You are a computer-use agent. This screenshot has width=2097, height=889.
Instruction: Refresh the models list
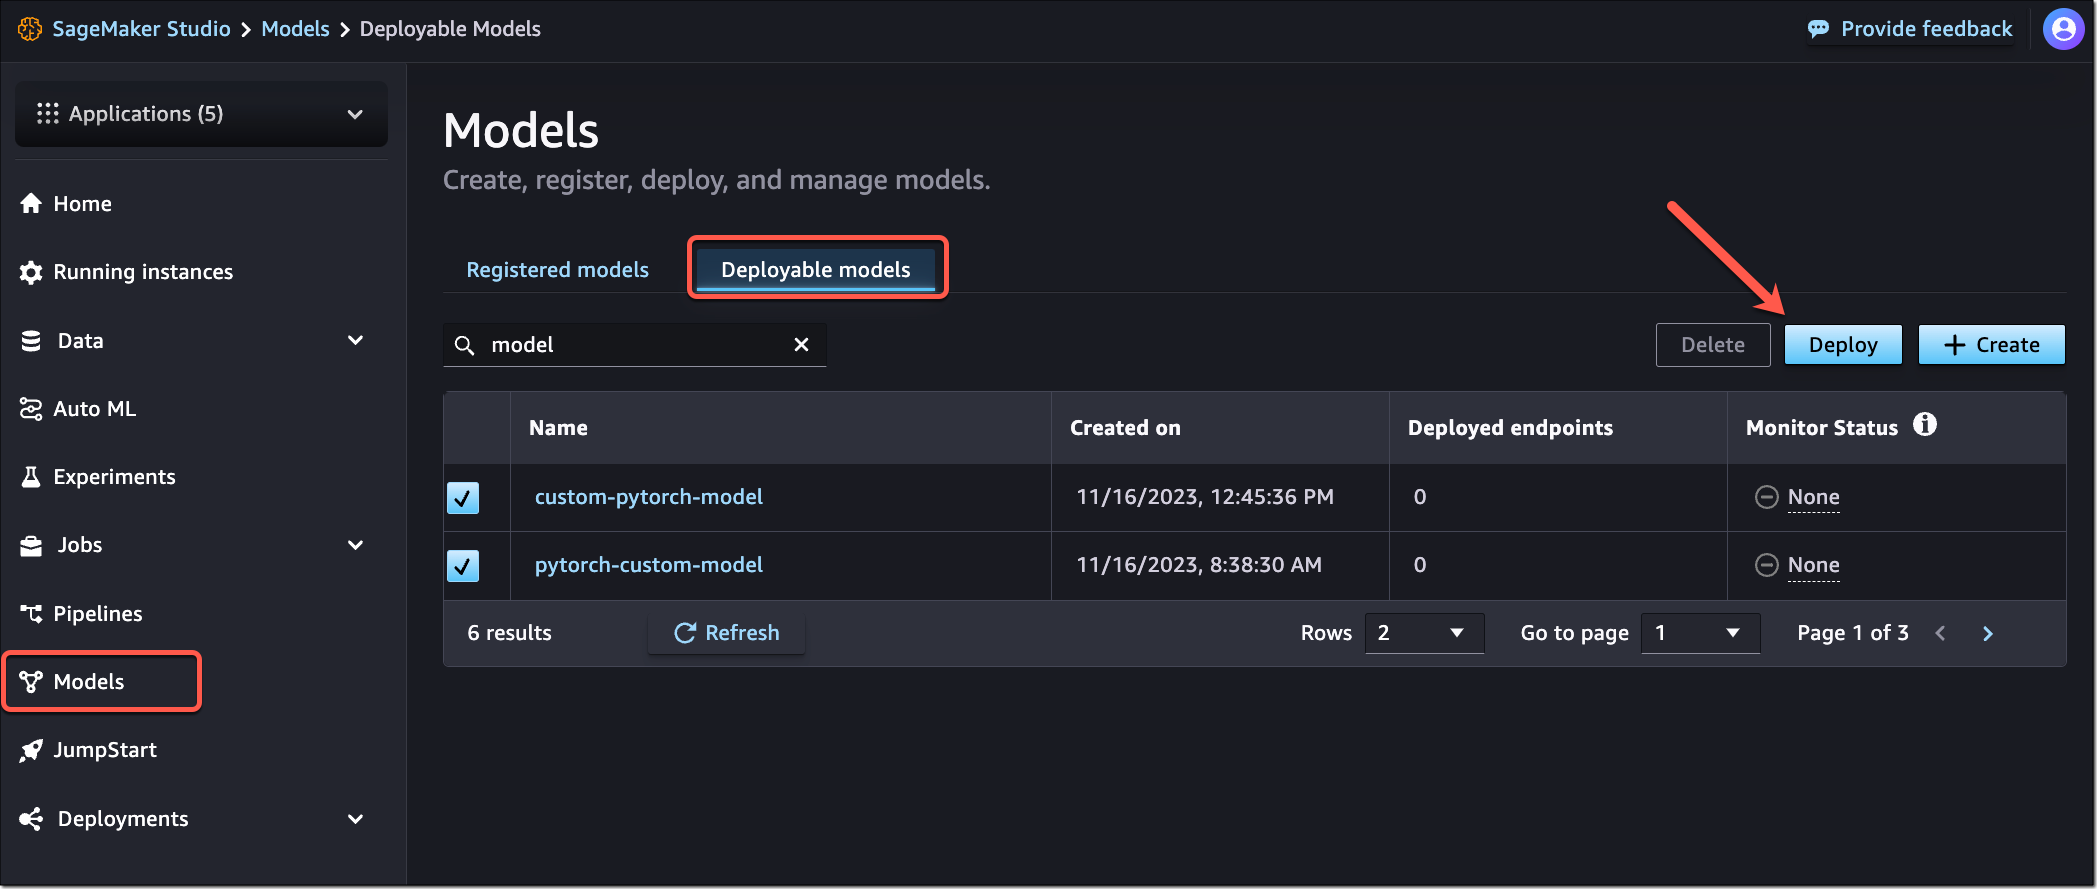click(x=727, y=633)
